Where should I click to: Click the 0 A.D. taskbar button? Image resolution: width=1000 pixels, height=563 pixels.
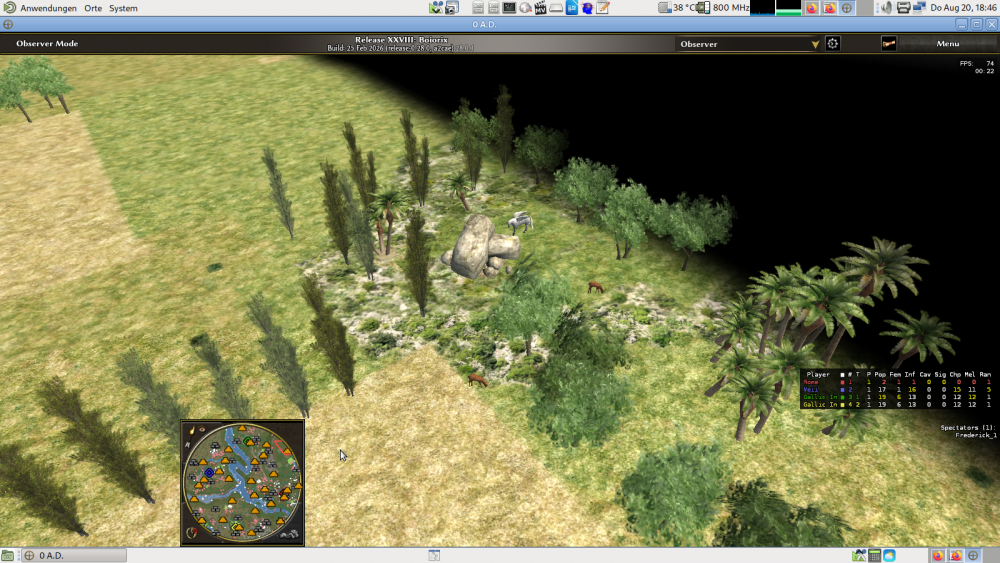[x=74, y=555]
